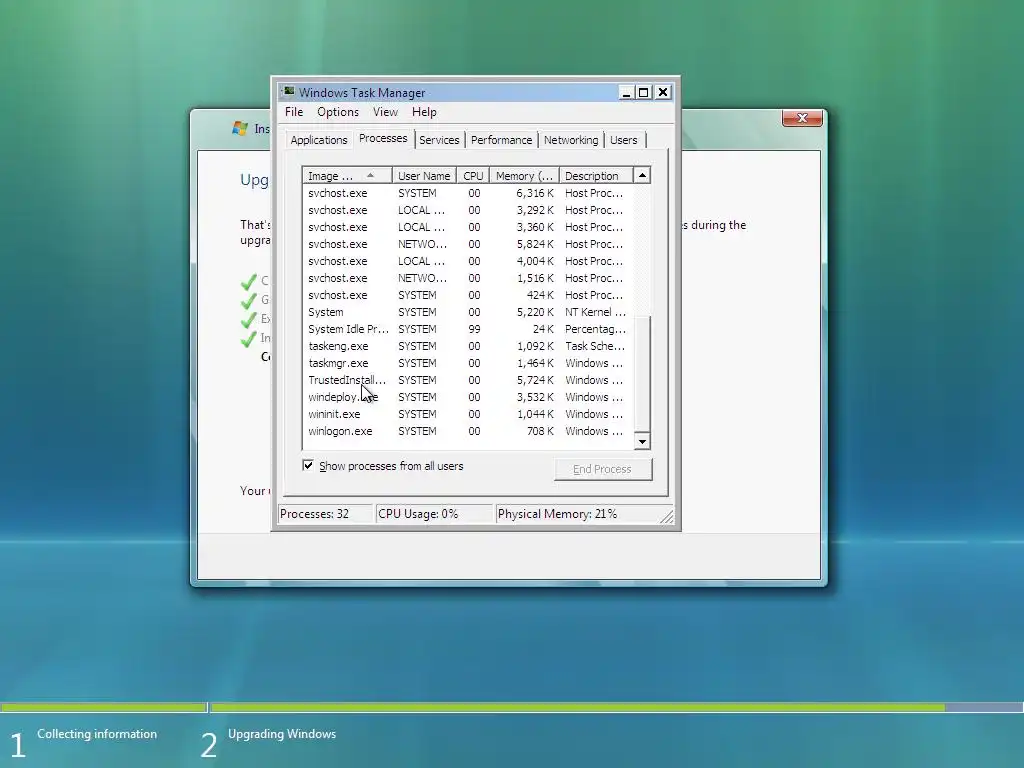This screenshot has width=1024, height=768.
Task: Click the Collecting information step label
Action: [97, 734]
